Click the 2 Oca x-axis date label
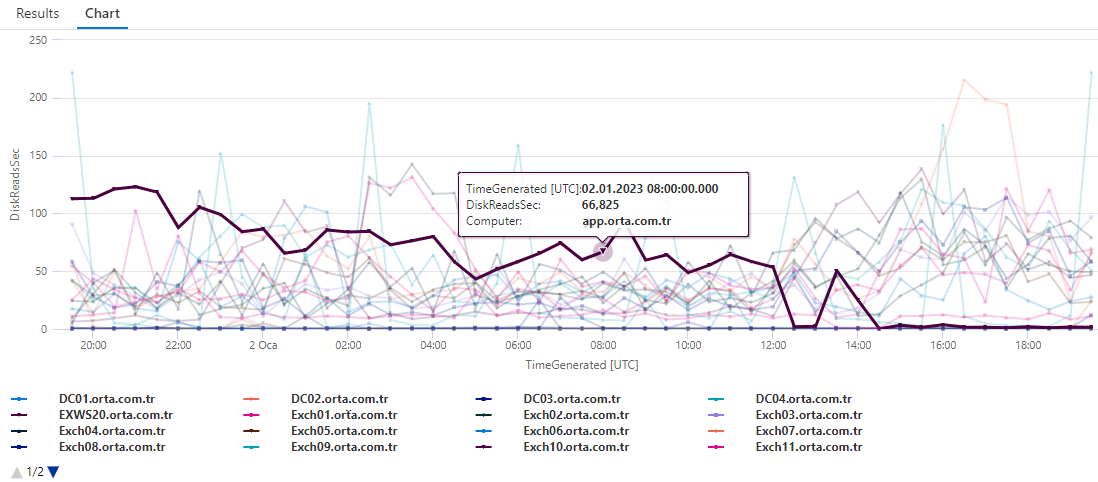This screenshot has width=1098, height=482. tap(263, 345)
